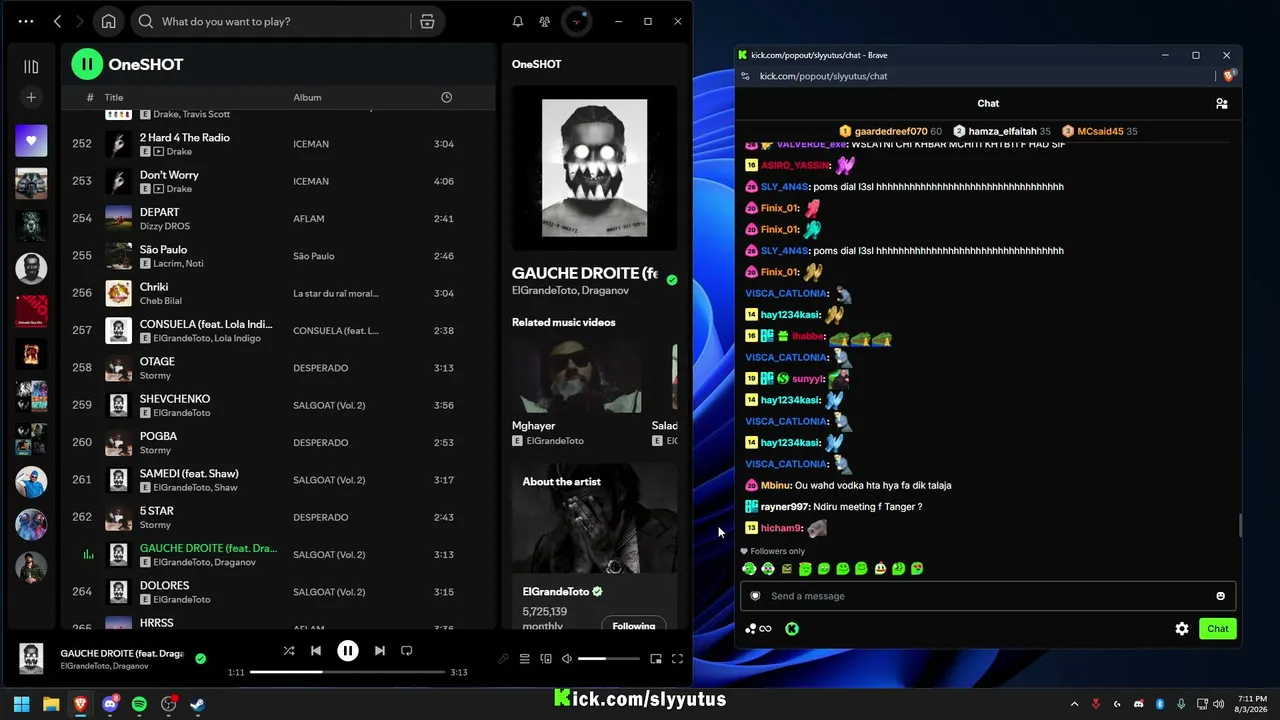Open the channel points infinity icon
The image size is (1280, 720).
click(x=758, y=629)
